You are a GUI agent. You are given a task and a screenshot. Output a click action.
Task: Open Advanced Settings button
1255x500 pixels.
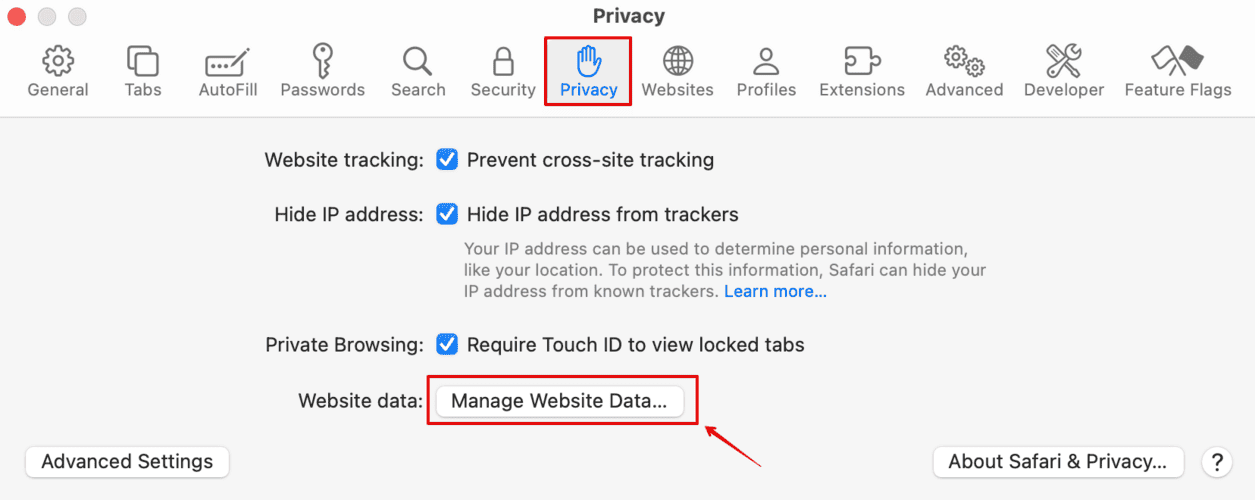coord(127,462)
